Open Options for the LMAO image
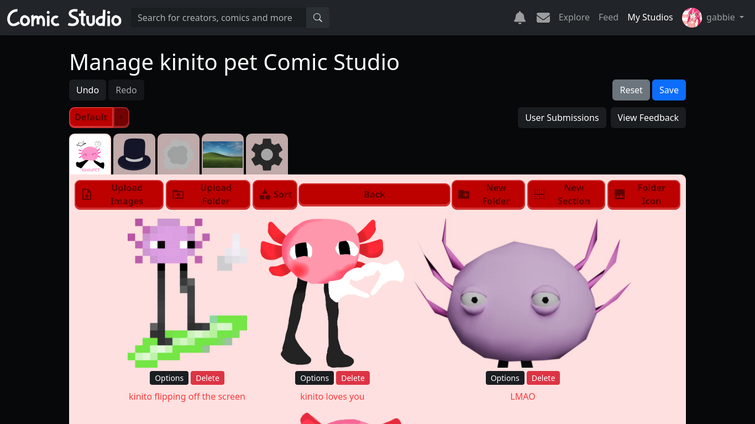Image resolution: width=755 pixels, height=424 pixels. click(x=505, y=378)
